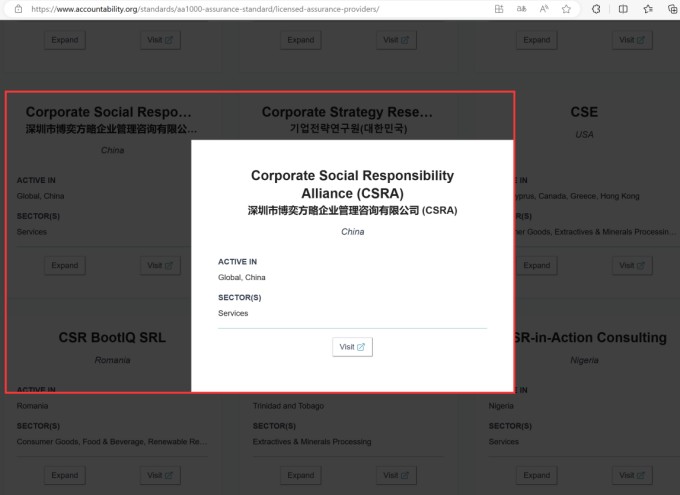Click the browser address bar URL
Screen dimensions: 680x495
point(205,9)
